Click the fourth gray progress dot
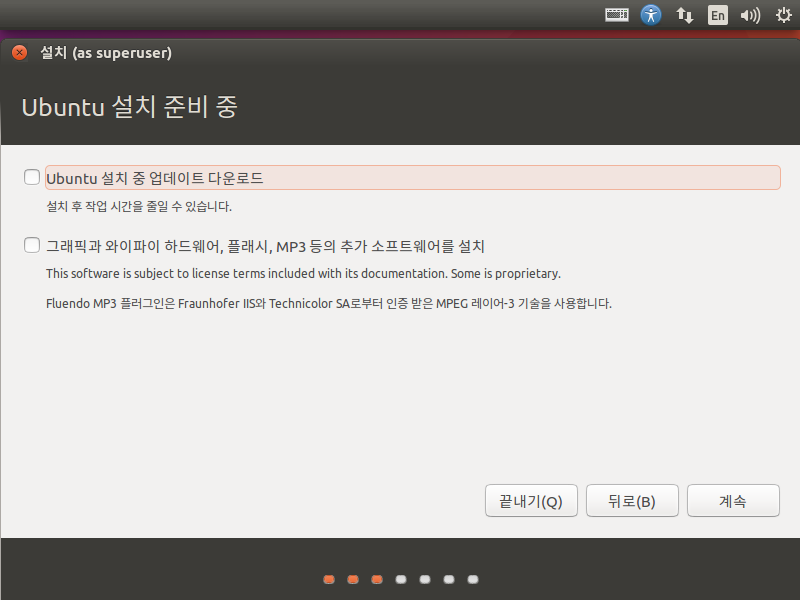 [x=400, y=579]
